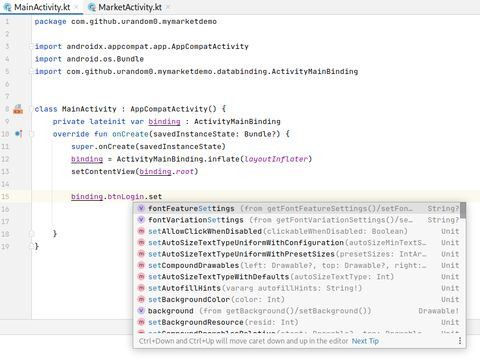Click setContentView call on line 13
480x360 pixels.
135,172
